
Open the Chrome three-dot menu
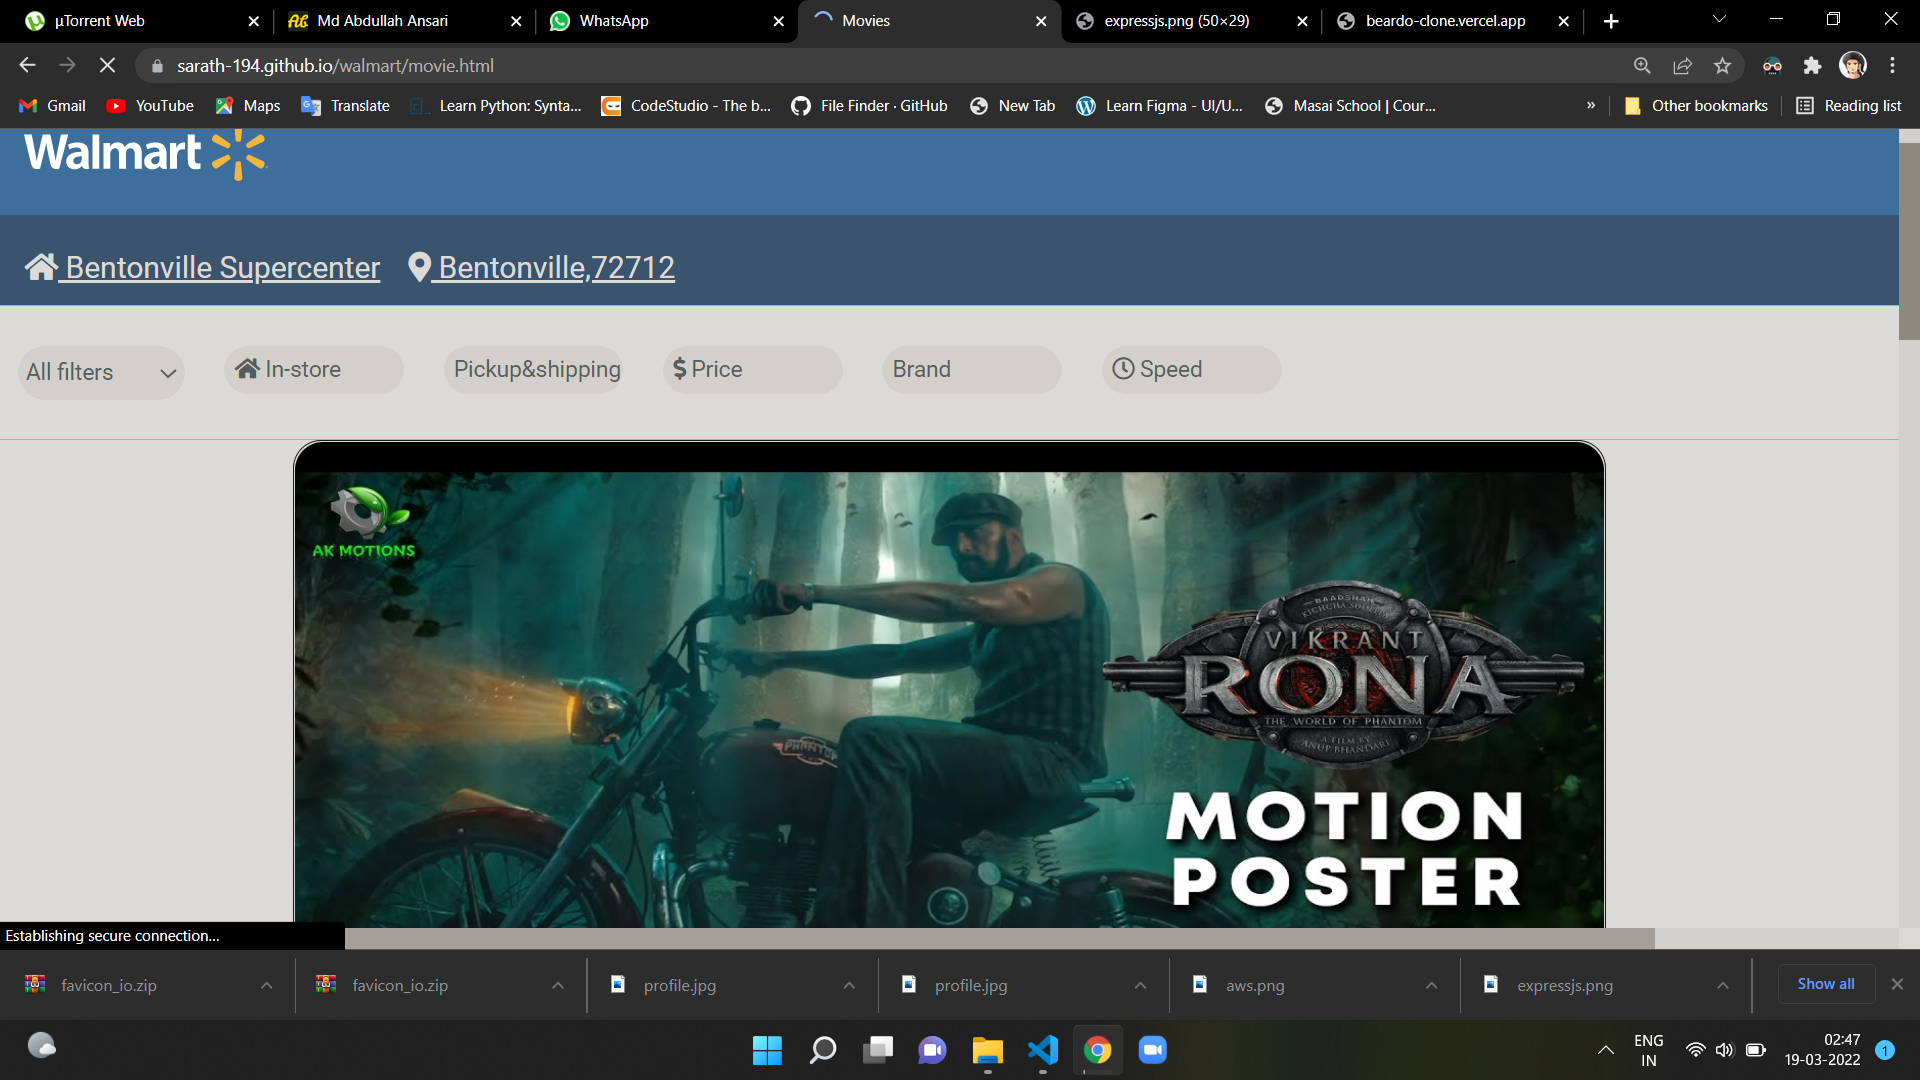pos(1892,66)
